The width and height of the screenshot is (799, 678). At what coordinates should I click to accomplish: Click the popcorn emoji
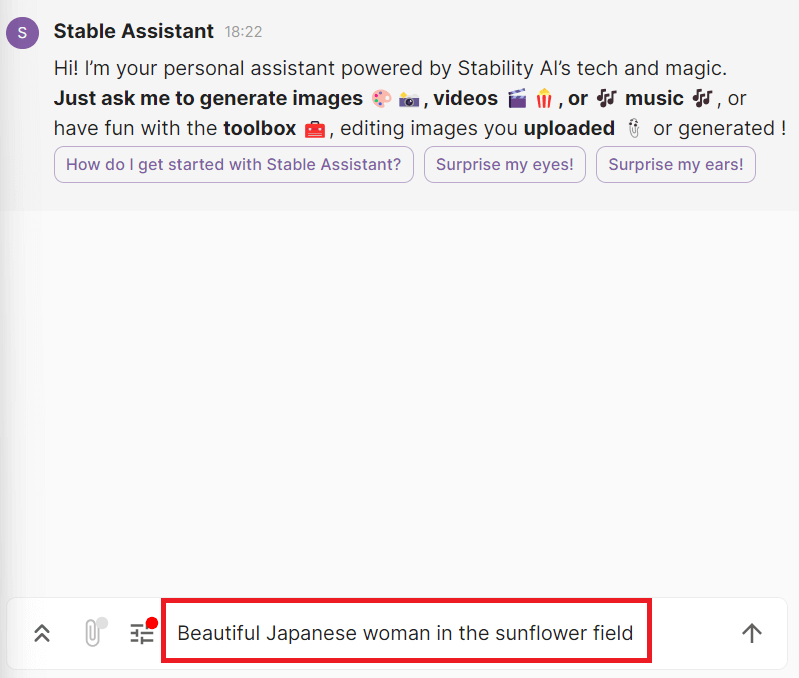click(544, 98)
